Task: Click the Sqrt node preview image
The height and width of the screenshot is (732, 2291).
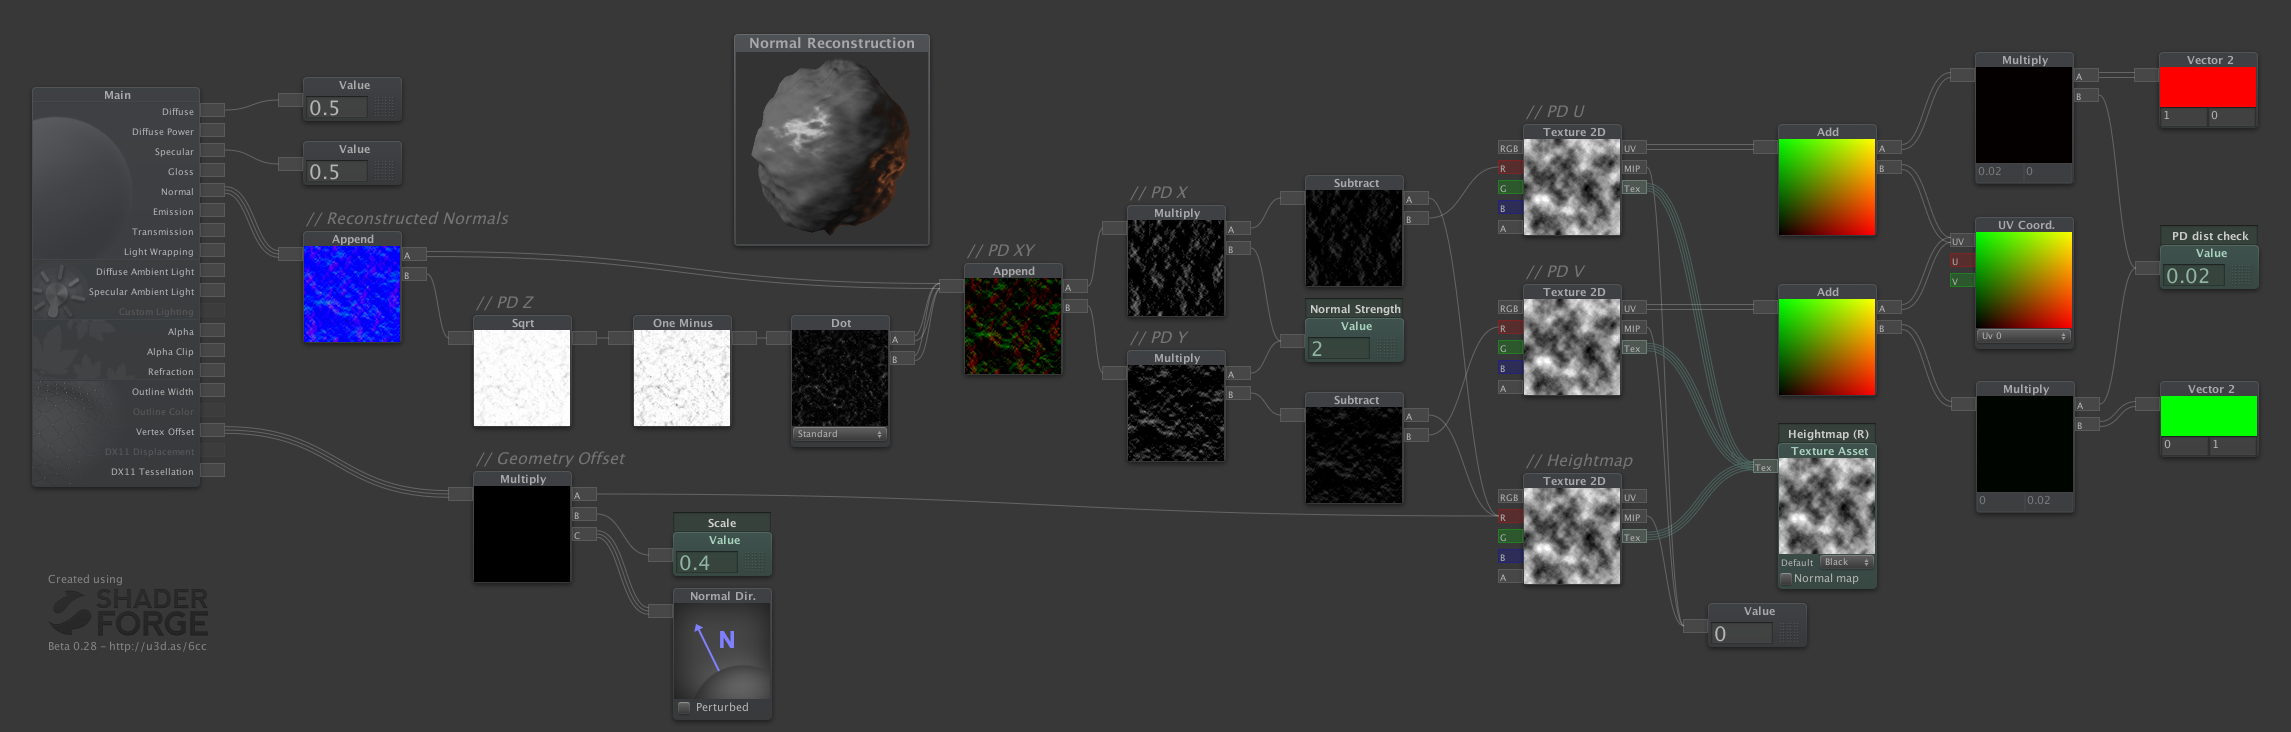Action: 522,378
